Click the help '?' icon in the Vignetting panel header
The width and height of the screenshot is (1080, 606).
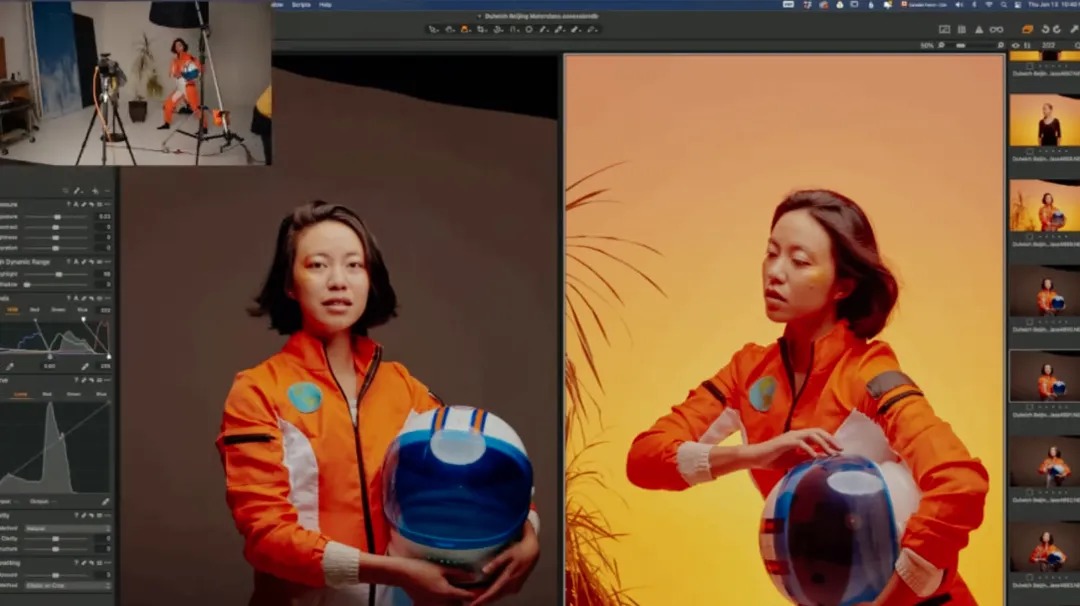pyautogui.click(x=76, y=563)
